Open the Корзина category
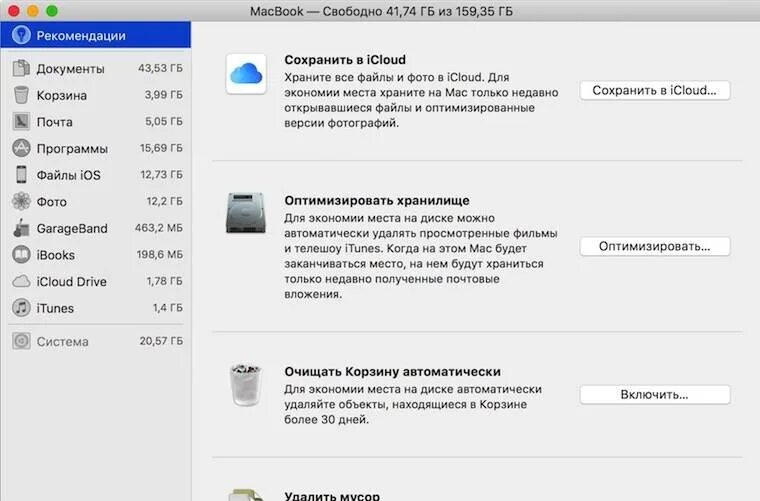760x501 pixels. 96,95
